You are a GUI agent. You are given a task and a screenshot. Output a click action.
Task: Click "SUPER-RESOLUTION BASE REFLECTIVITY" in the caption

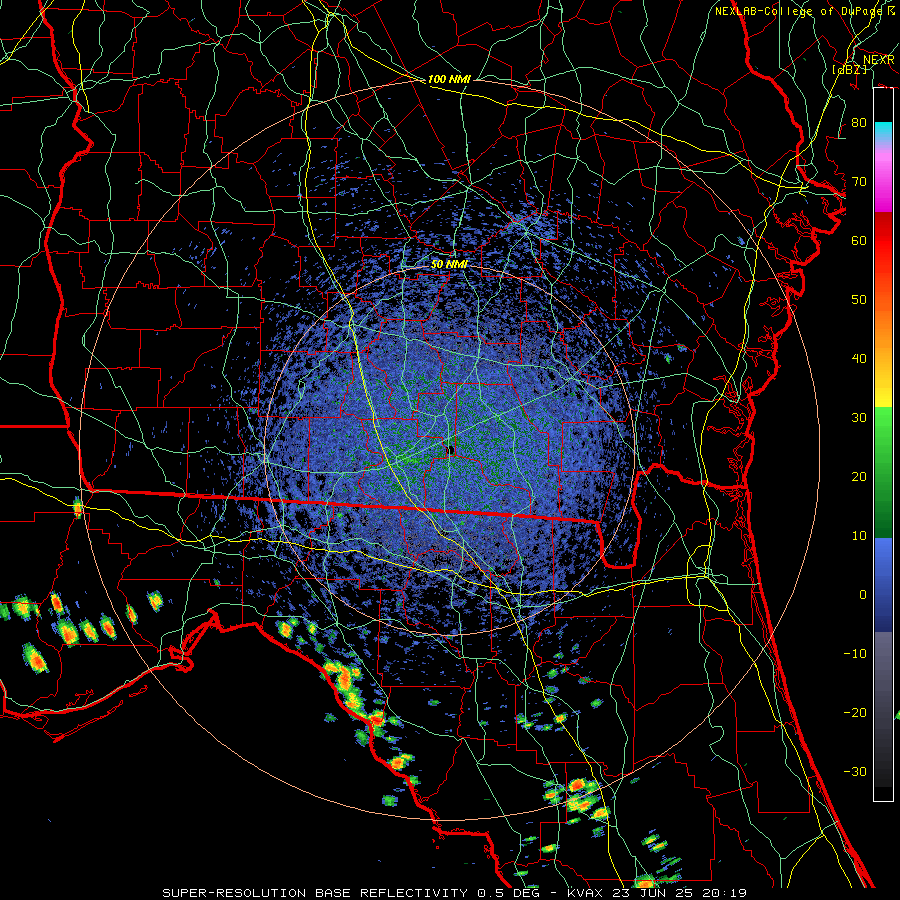pyautogui.click(x=315, y=893)
